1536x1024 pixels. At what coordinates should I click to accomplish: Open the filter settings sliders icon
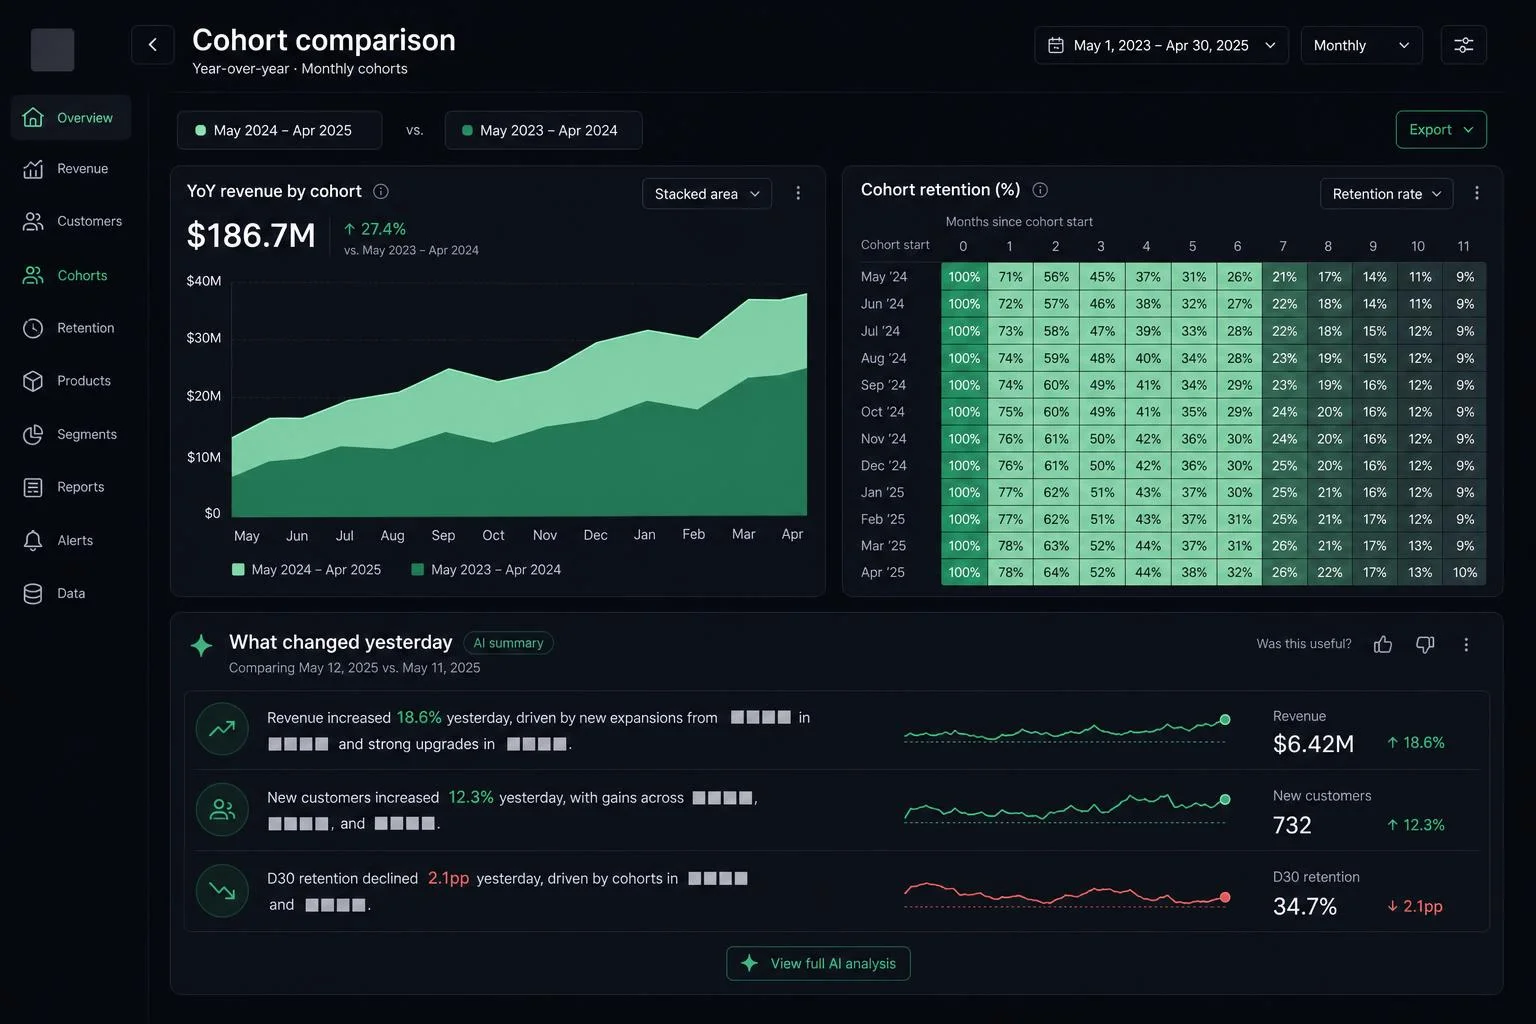[x=1463, y=45]
